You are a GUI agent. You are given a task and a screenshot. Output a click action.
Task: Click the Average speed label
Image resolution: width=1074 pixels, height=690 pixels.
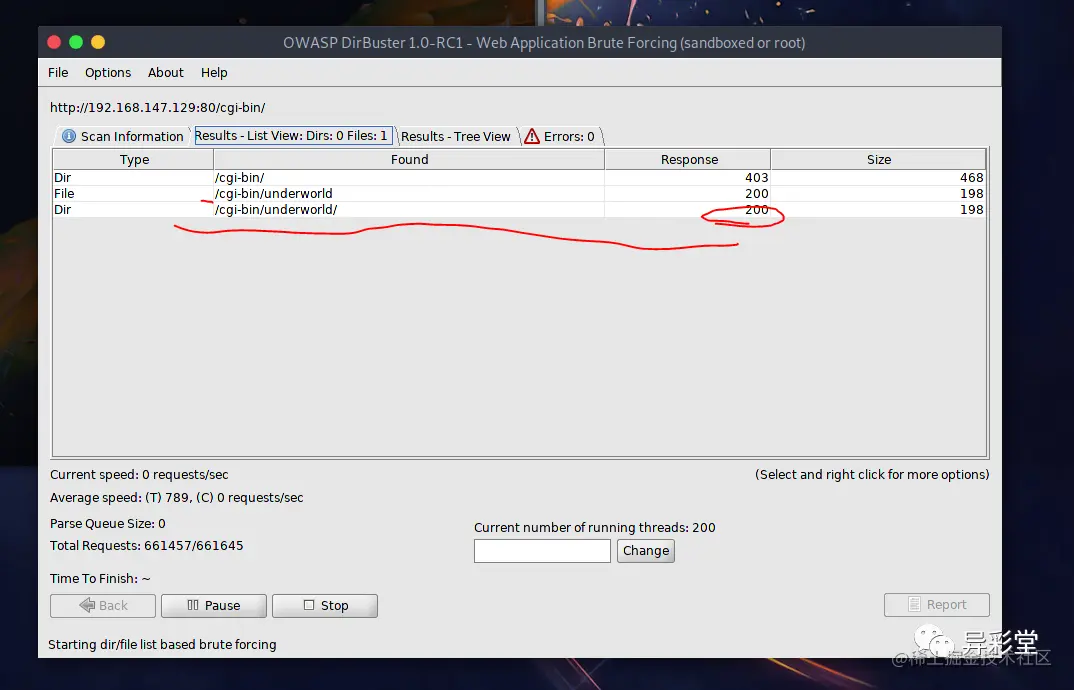pos(177,498)
